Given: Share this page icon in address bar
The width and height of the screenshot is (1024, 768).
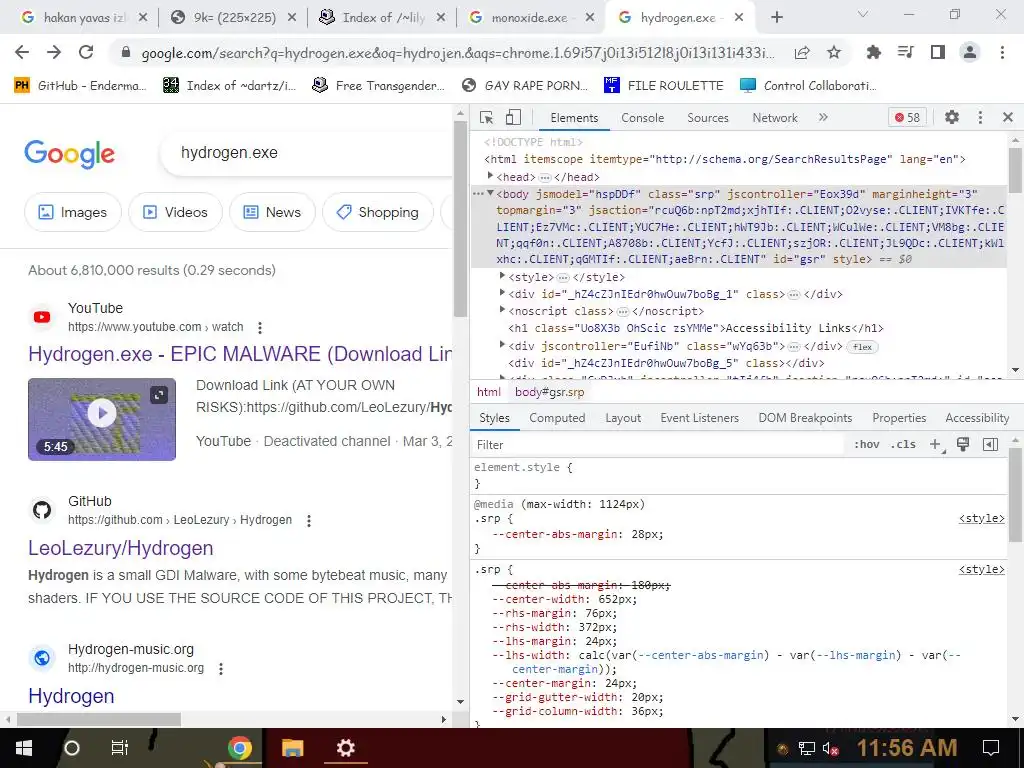Looking at the screenshot, I should pyautogui.click(x=802, y=53).
